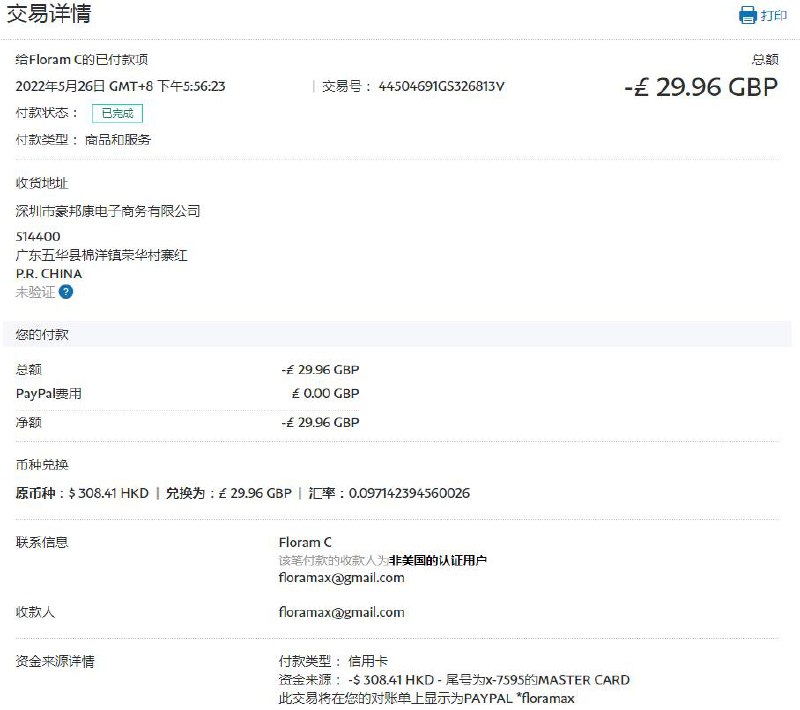Click the 未验证 address status text
The image size is (800, 710).
point(35,292)
